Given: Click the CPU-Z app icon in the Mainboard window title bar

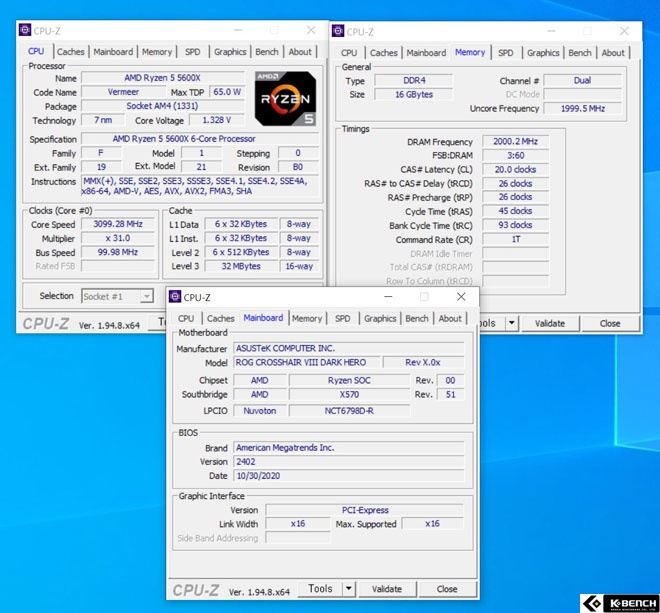Looking at the screenshot, I should click(x=175, y=296).
